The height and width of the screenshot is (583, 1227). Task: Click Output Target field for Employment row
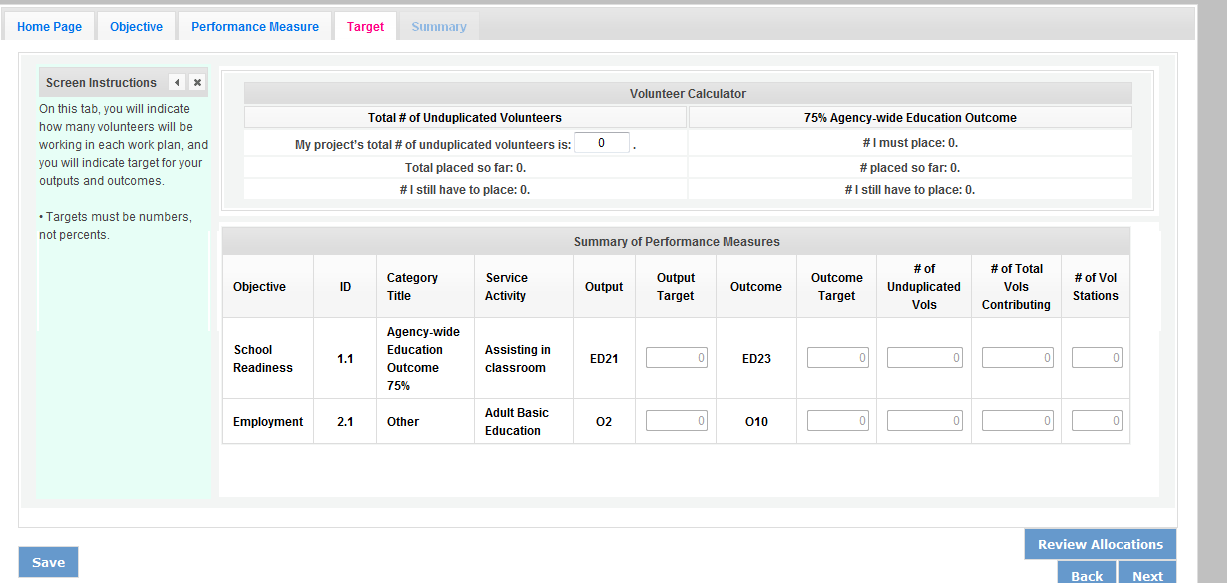(676, 421)
